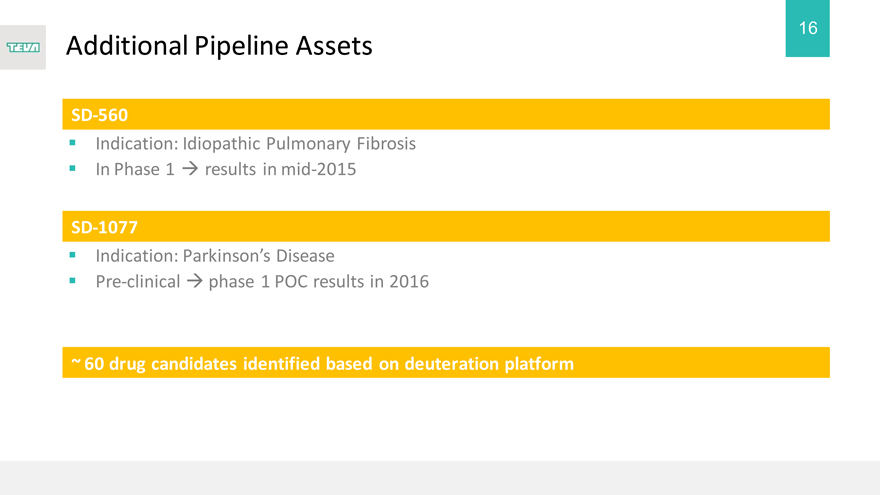Click the bullet marker beside "In Phase 1"
Screen dimensions: 880x495
pos(74,169)
